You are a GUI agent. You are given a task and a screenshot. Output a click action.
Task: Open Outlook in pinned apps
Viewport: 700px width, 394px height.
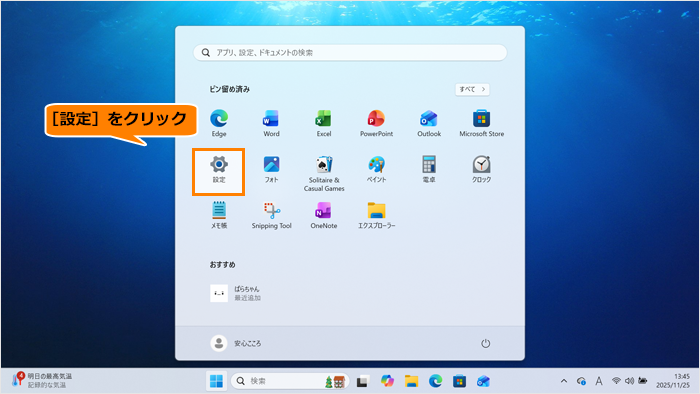point(429,123)
